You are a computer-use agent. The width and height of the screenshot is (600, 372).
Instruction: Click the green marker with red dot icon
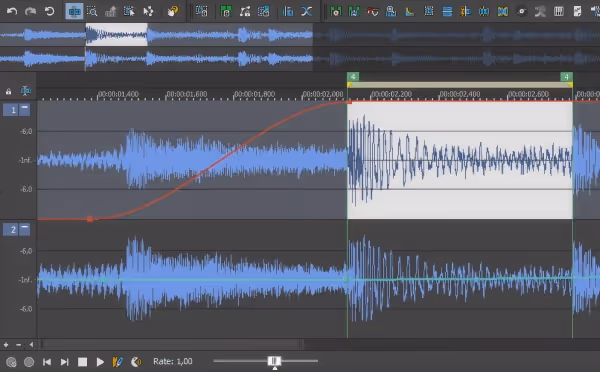336,11
